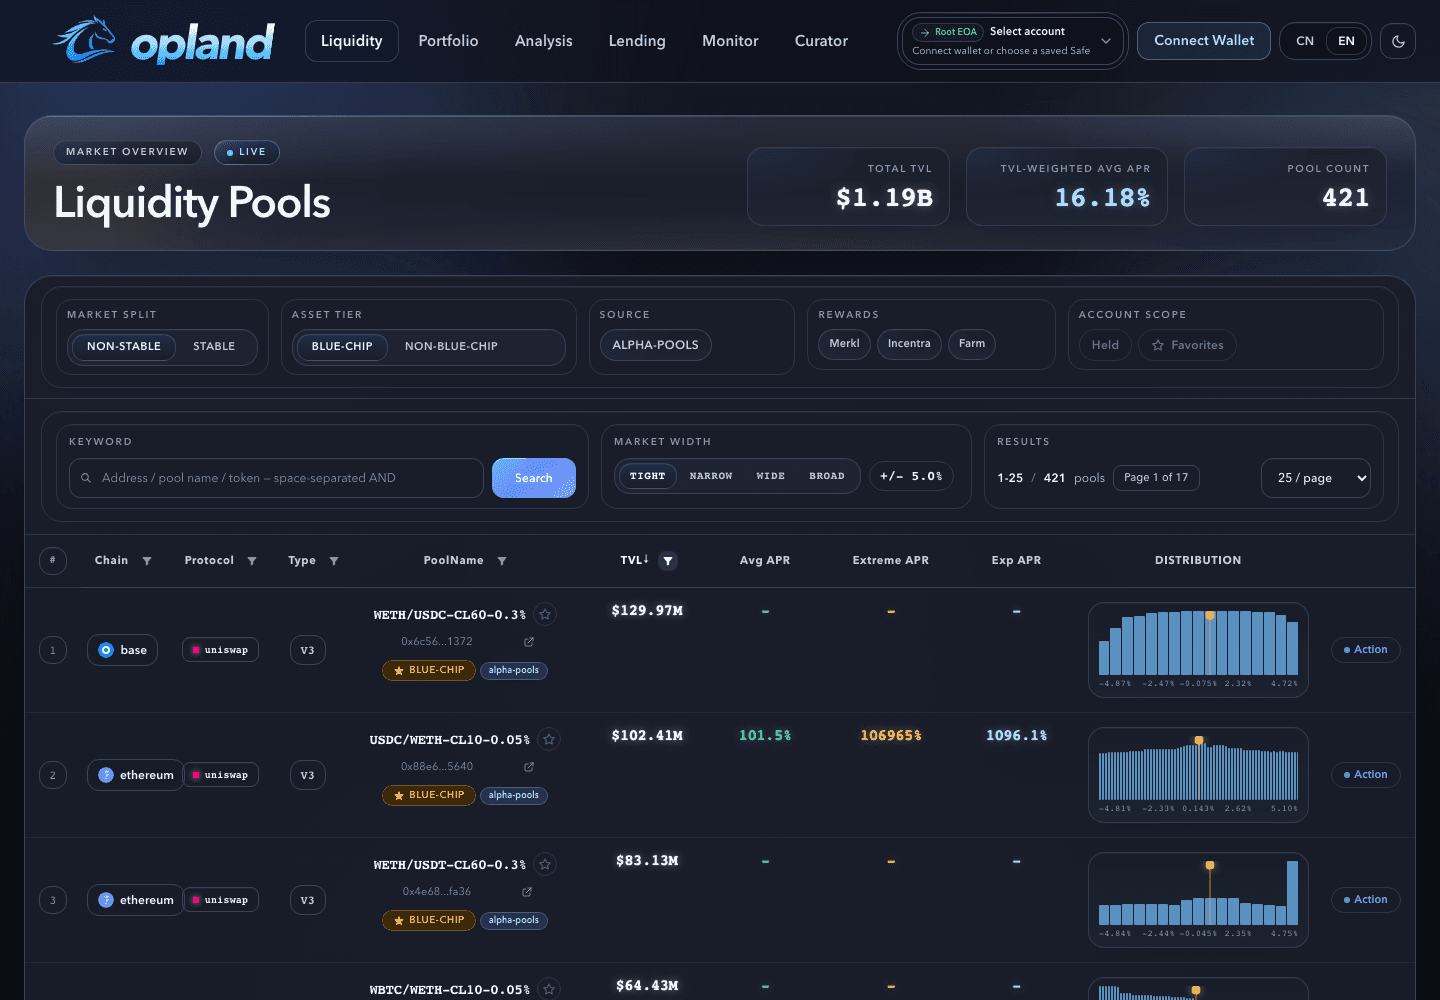Open external link for address 0x6c56...1372

coord(529,642)
